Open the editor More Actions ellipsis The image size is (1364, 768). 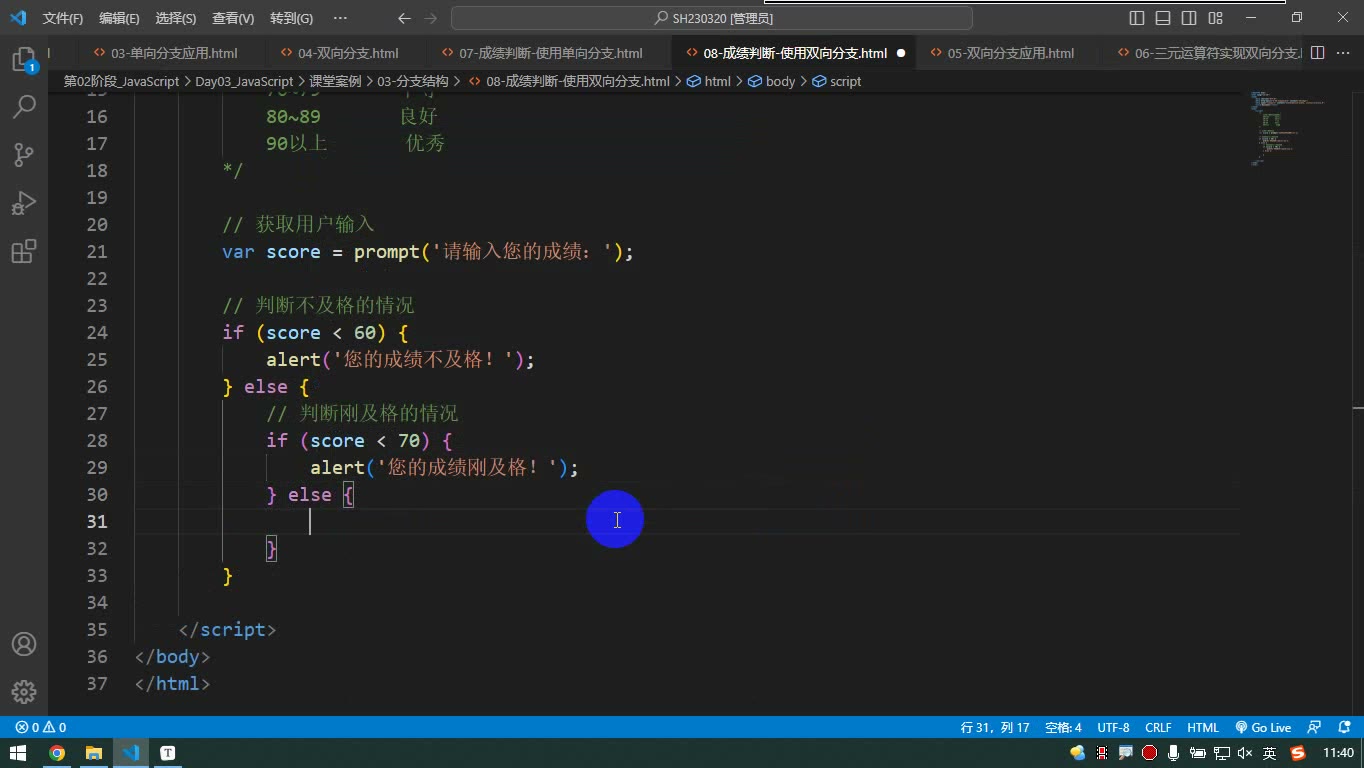[x=1343, y=53]
